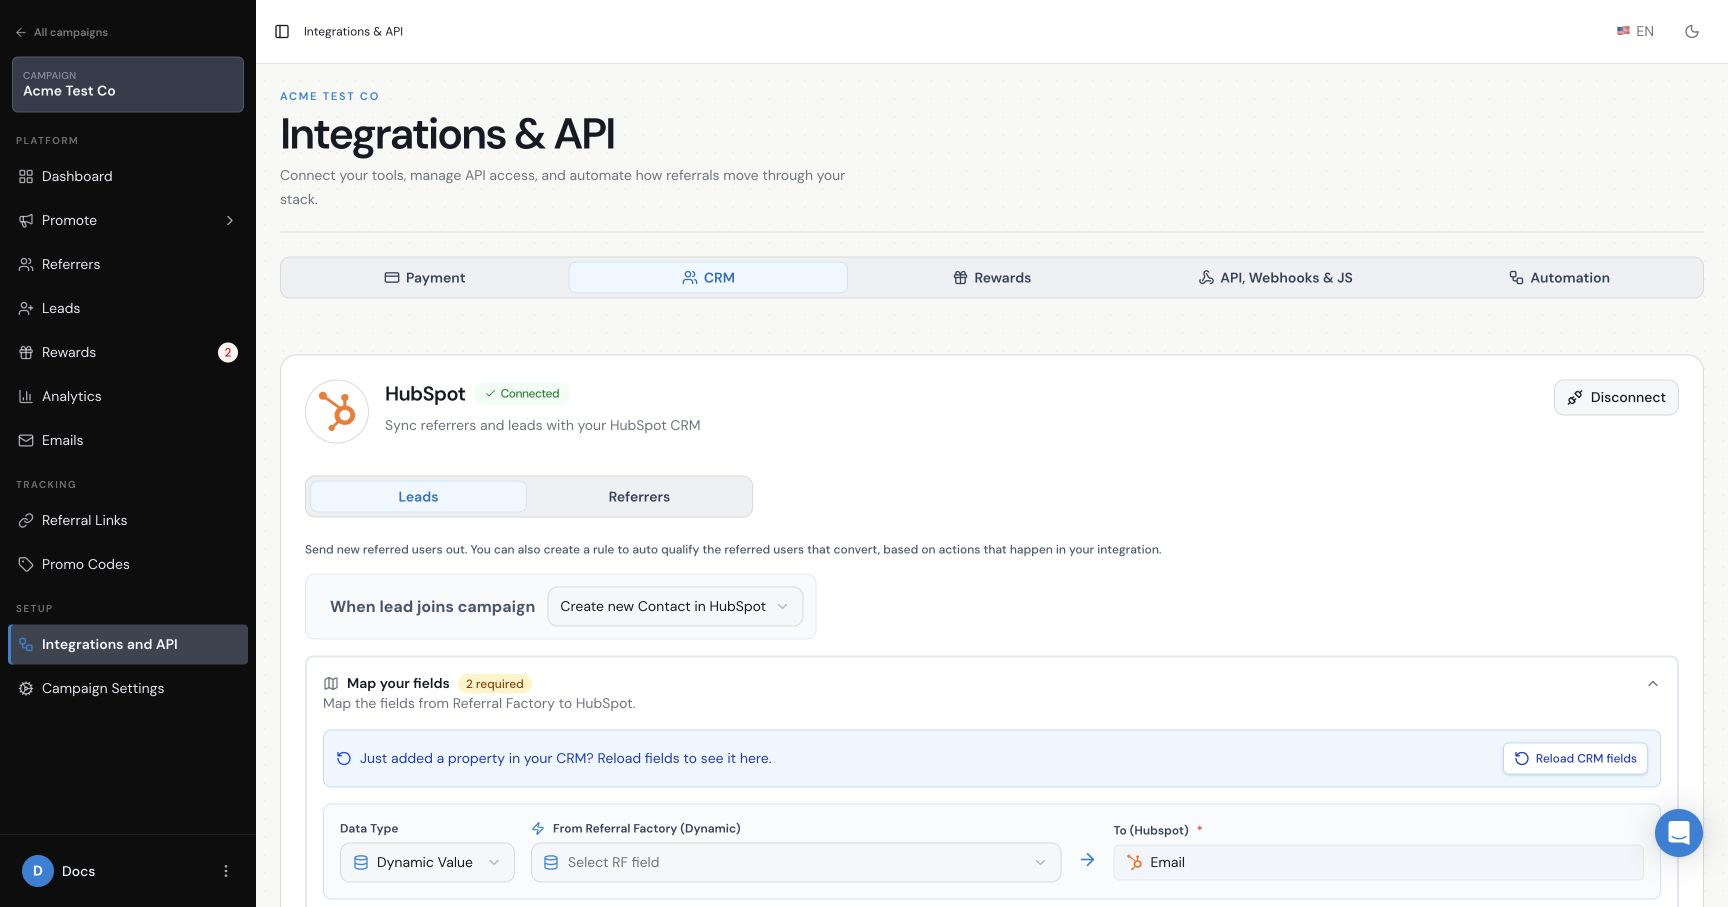Open the Emails section
The image size is (1728, 907).
[128, 440]
